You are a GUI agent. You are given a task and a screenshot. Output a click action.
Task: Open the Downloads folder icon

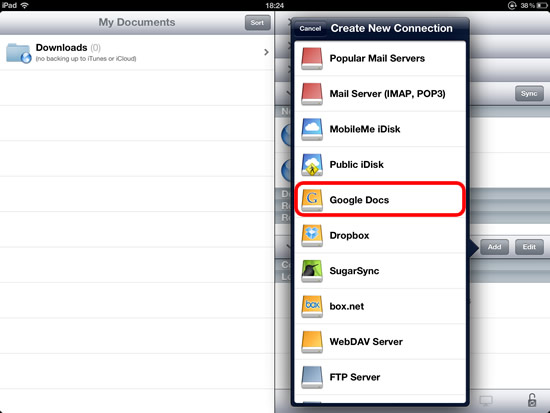click(x=19, y=53)
